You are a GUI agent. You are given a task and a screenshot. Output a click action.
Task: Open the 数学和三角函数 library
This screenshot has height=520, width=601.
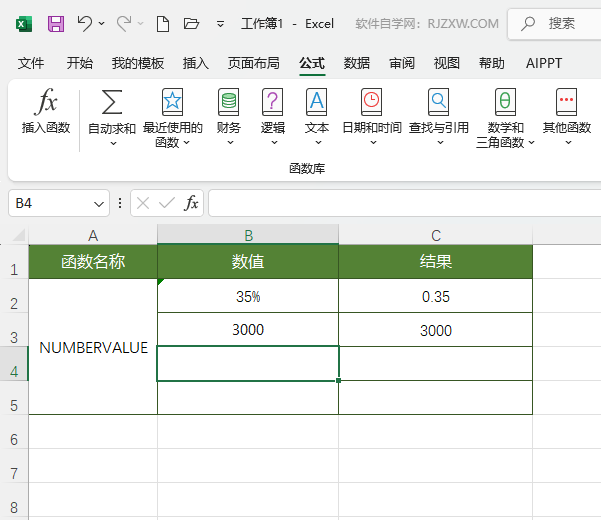505,118
